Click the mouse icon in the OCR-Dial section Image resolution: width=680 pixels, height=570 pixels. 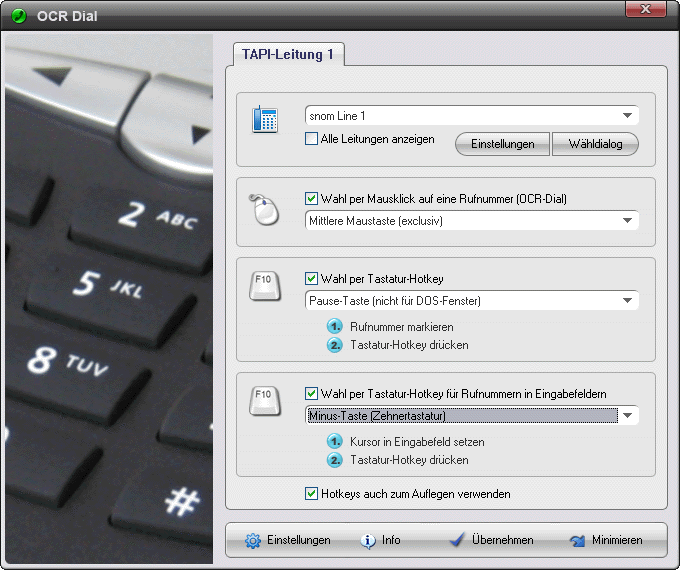point(264,211)
